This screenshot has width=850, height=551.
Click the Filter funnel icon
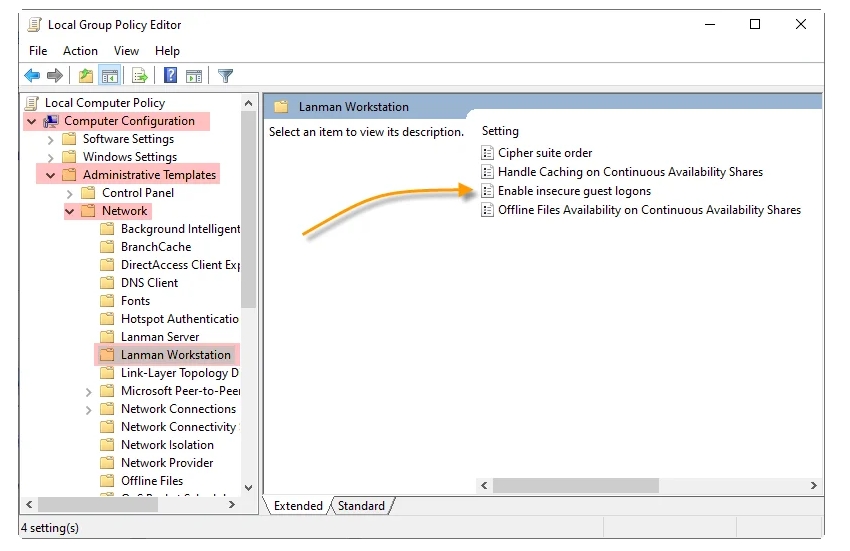225,76
